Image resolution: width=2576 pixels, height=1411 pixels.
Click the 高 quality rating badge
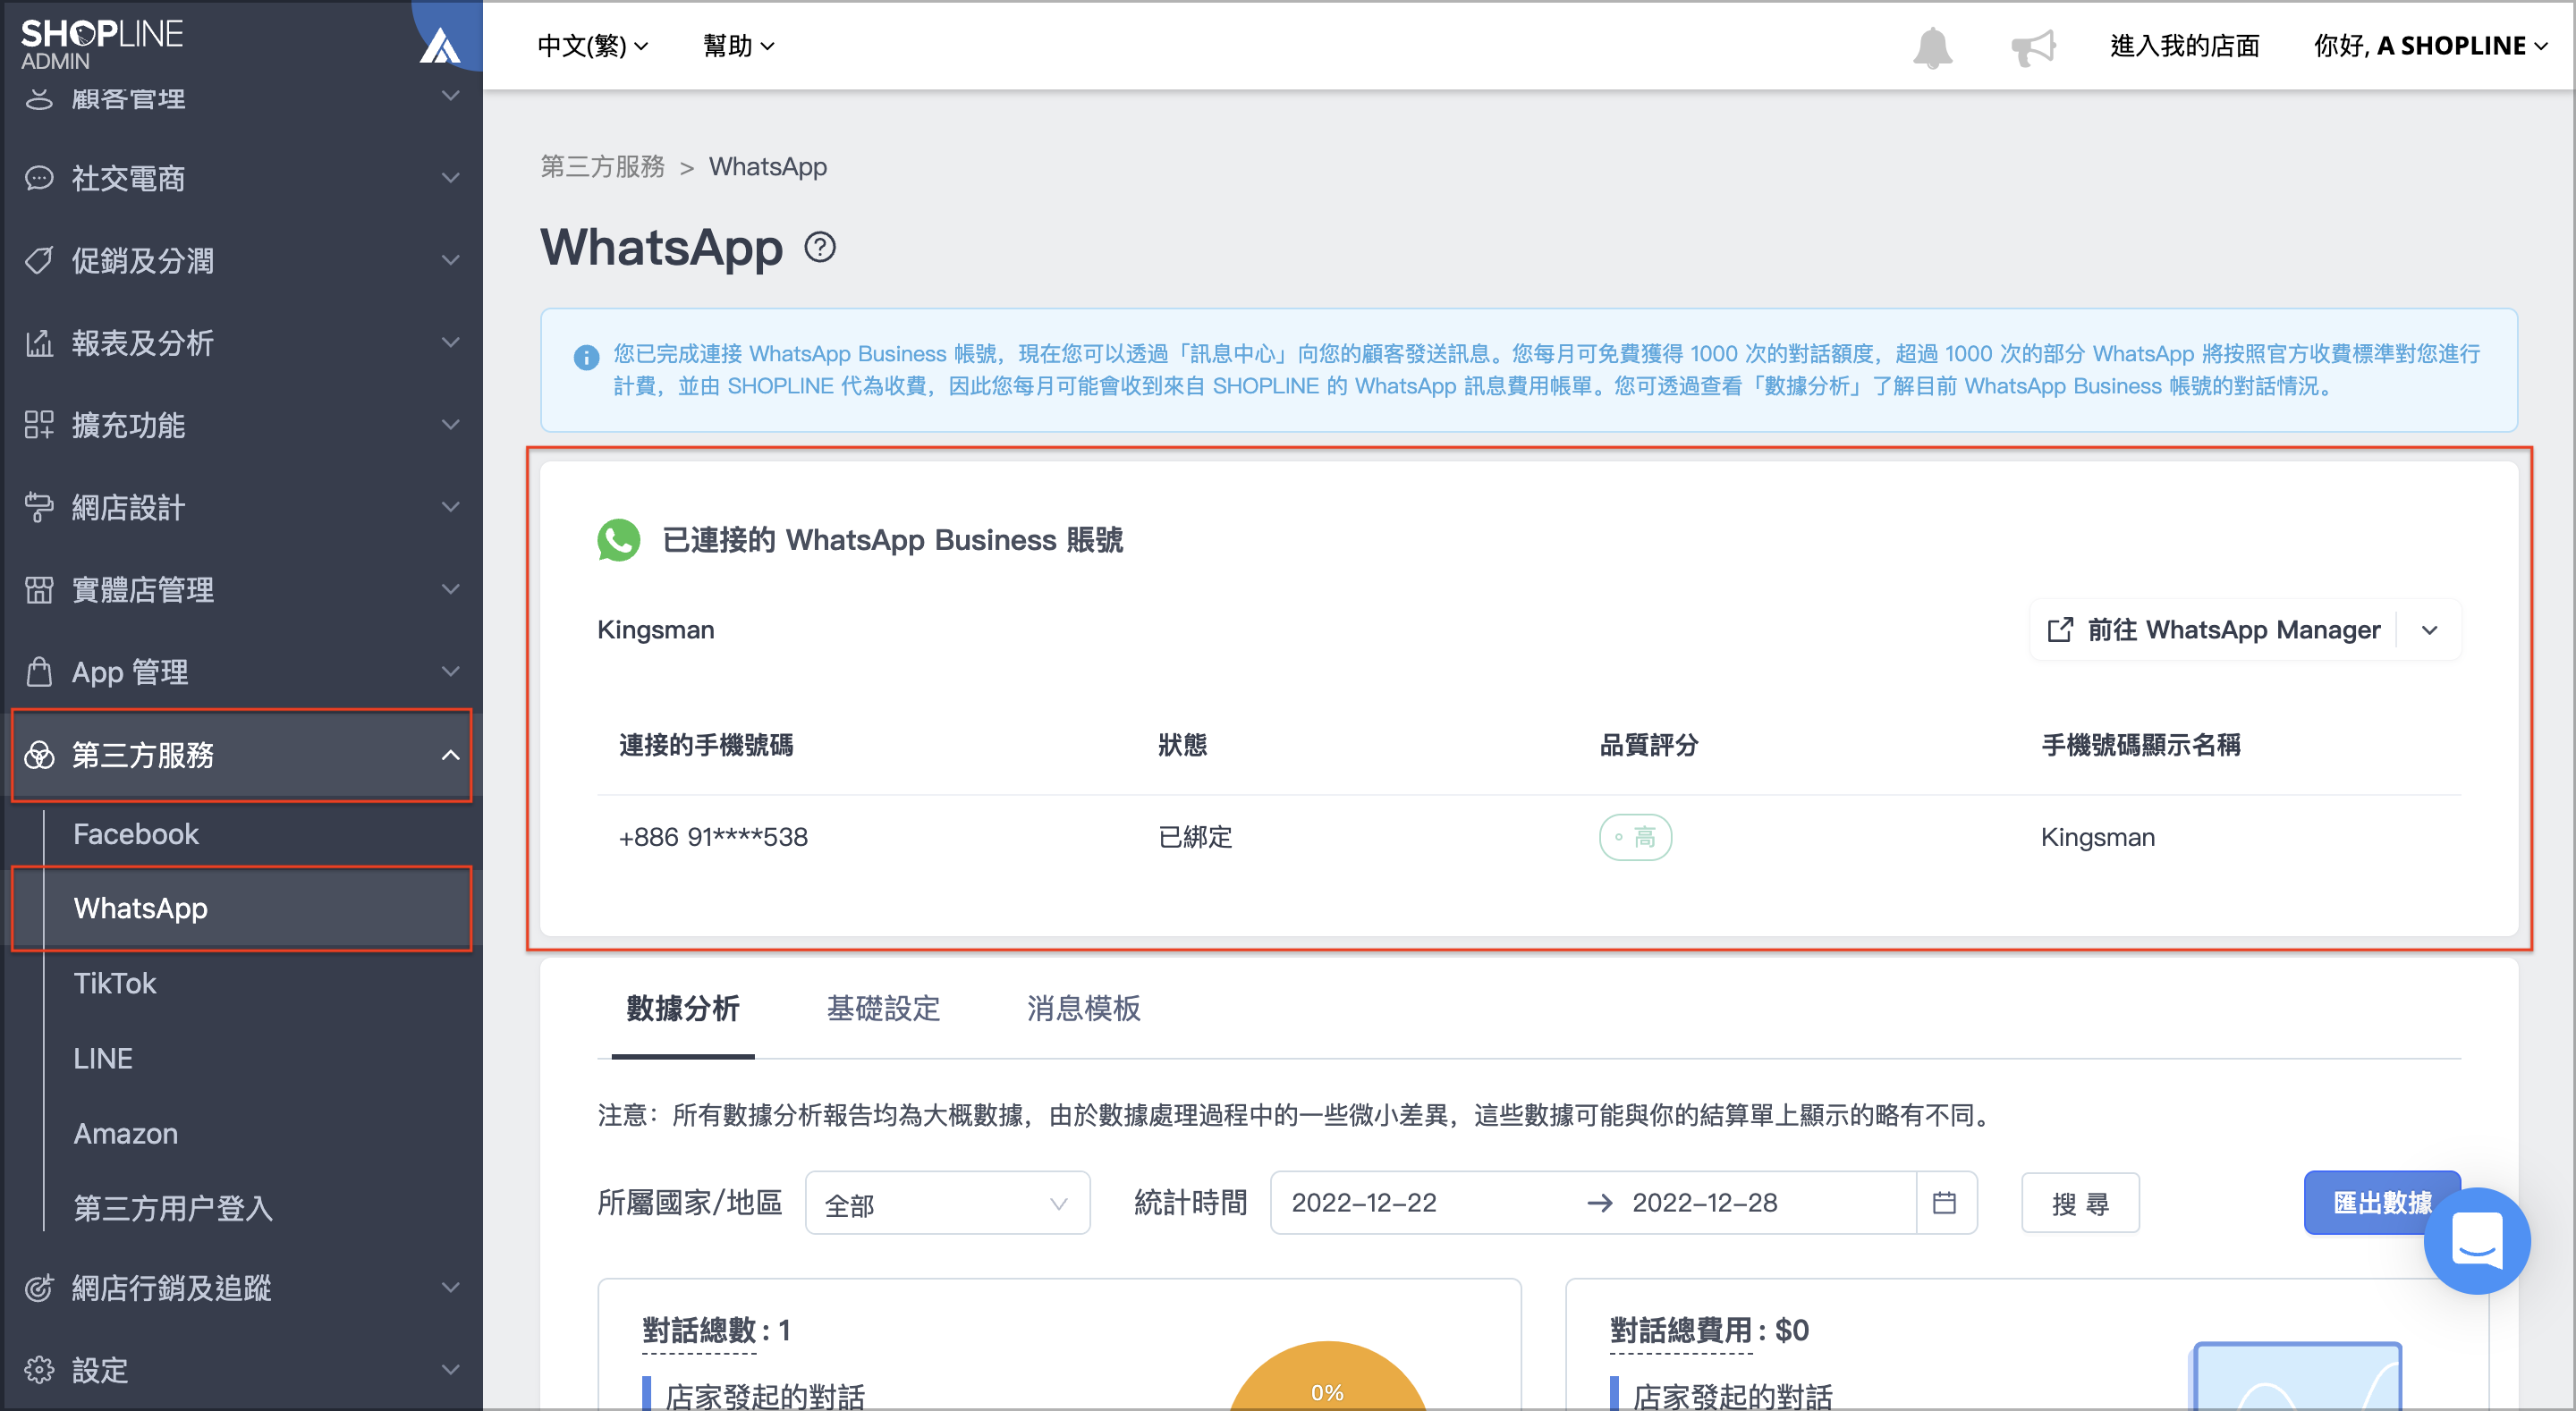click(x=1635, y=837)
